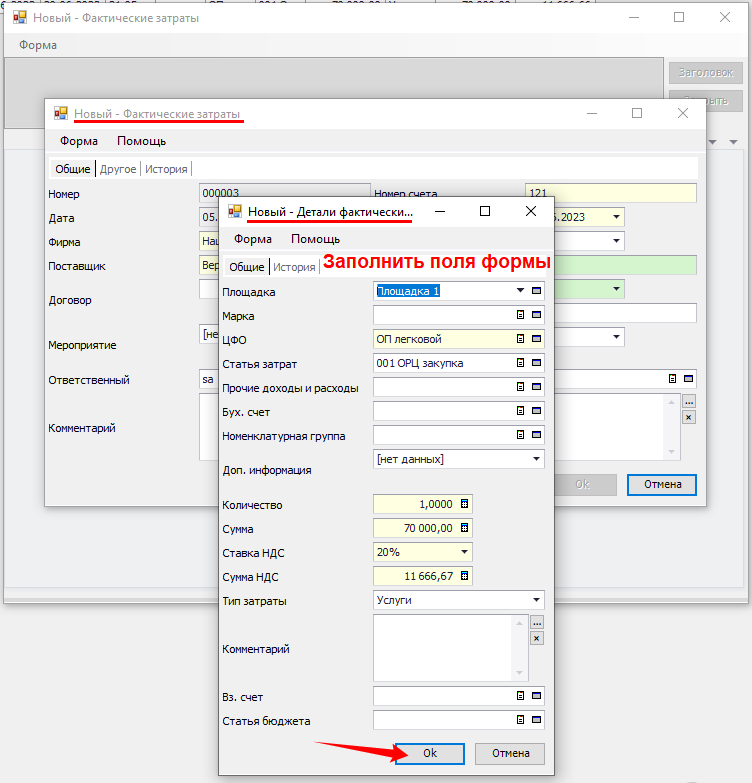
Task: Clear detail Комментарий with the x button
Action: [537, 638]
